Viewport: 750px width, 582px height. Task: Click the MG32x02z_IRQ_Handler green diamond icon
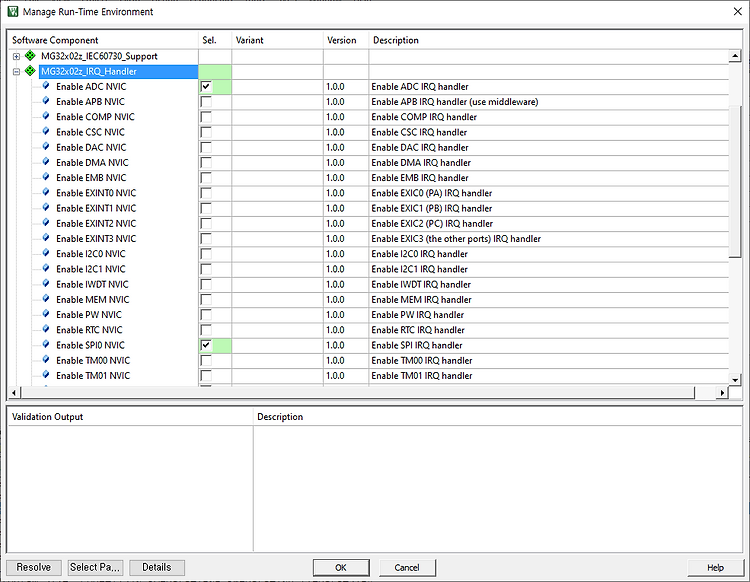pyautogui.click(x=30, y=71)
